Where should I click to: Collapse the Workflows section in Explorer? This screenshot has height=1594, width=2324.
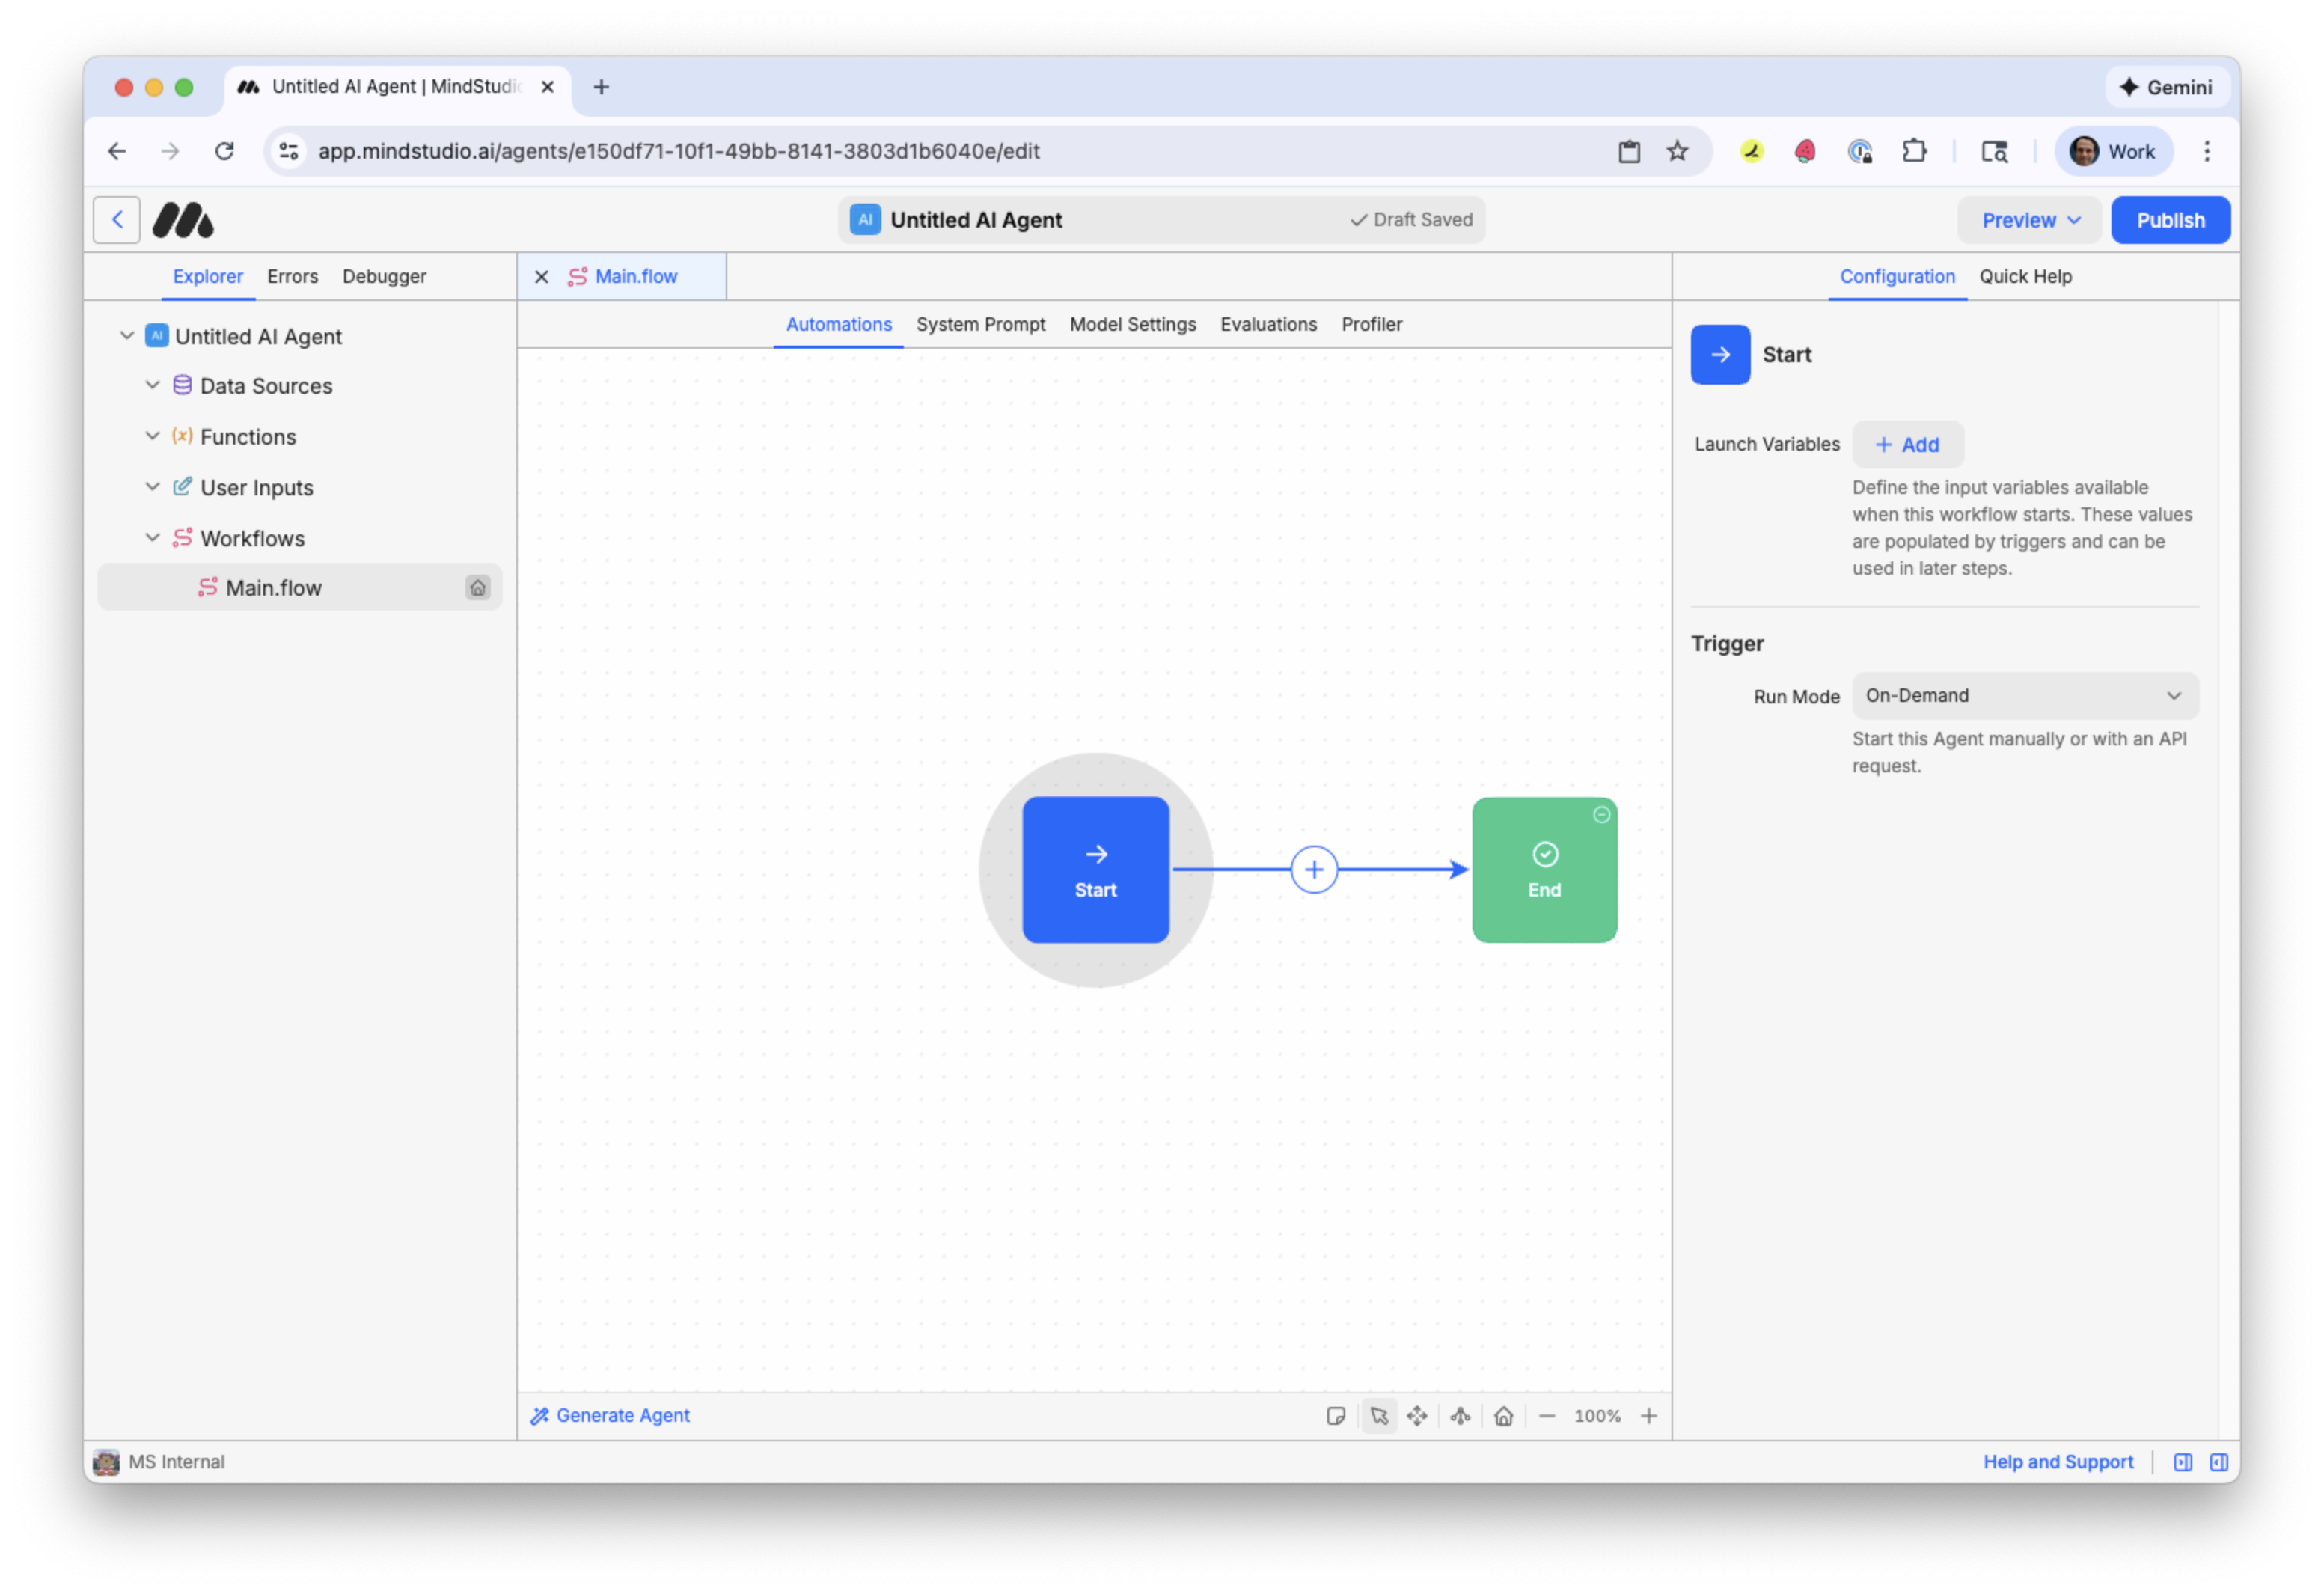point(152,538)
